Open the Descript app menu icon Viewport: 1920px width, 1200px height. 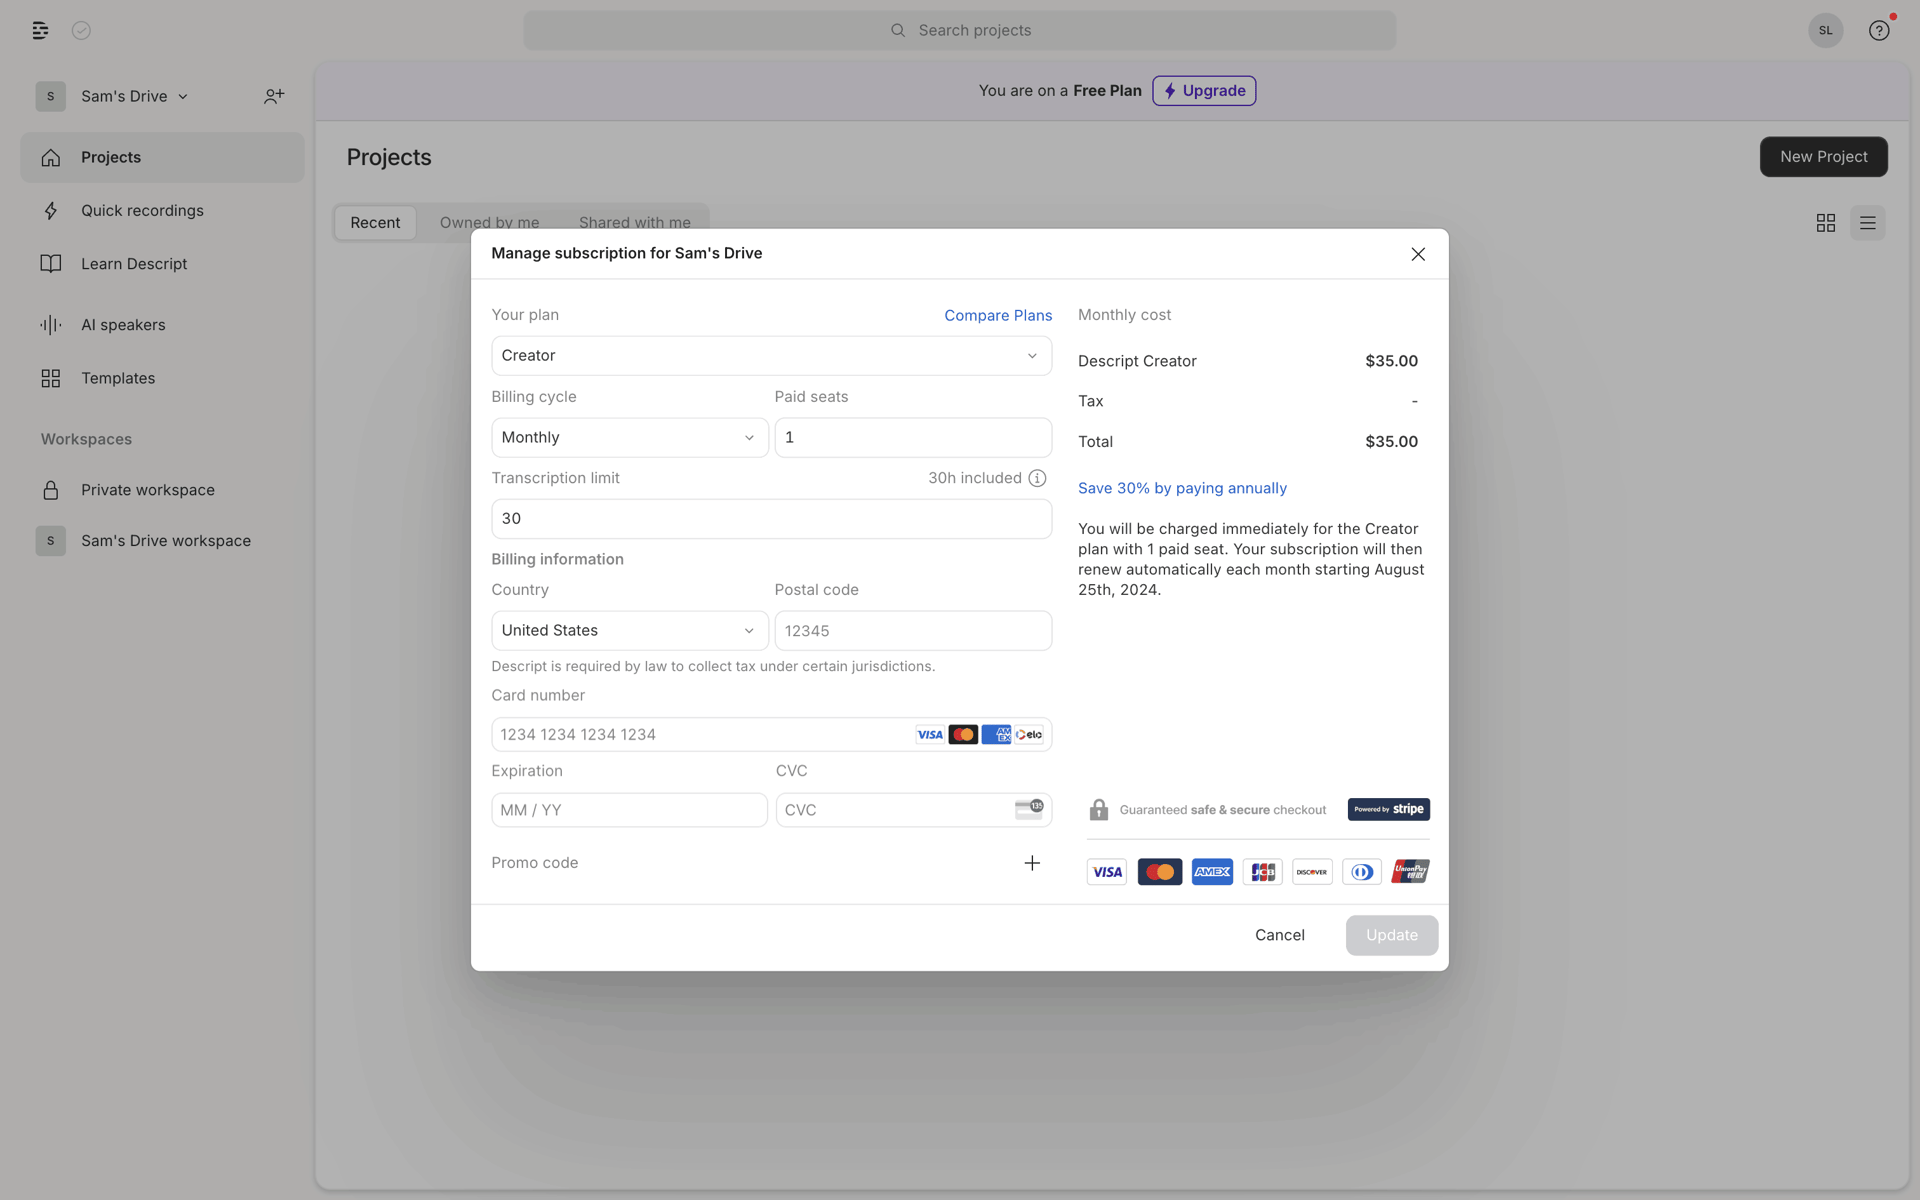[x=40, y=31]
